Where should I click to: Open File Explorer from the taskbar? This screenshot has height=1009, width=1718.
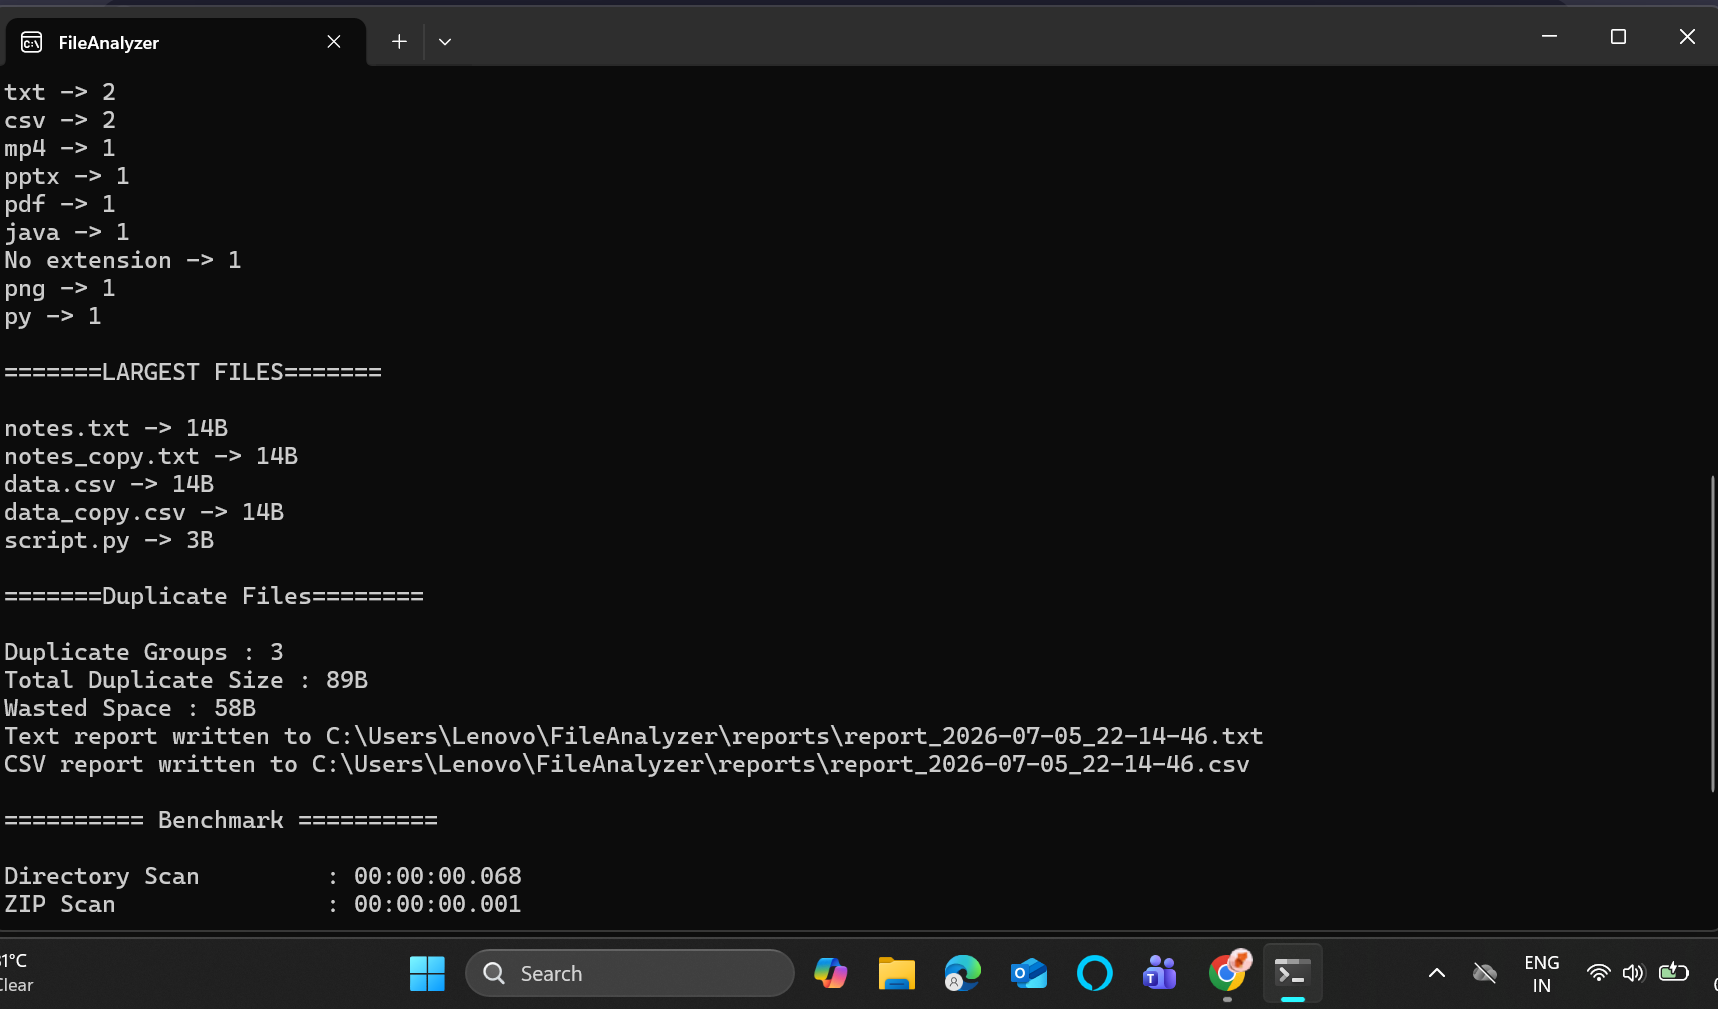(896, 973)
